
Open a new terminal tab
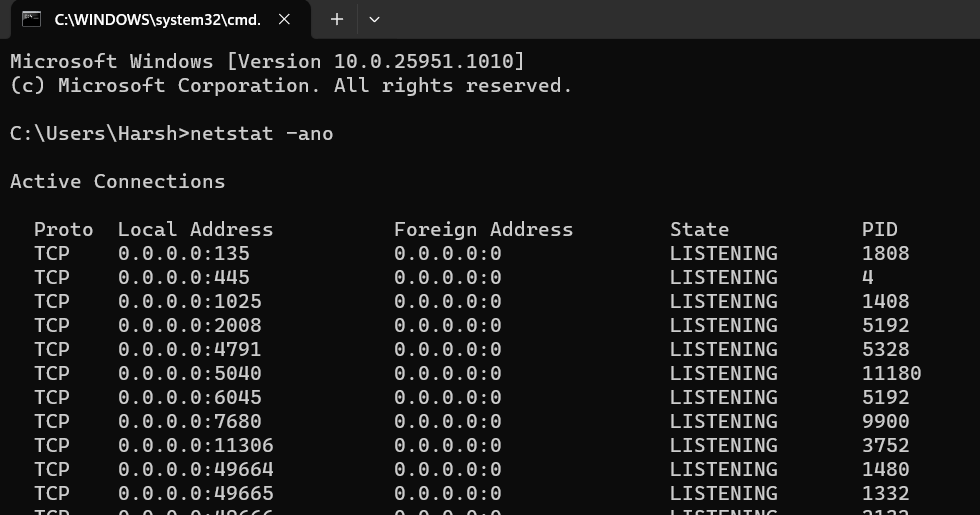pos(337,19)
